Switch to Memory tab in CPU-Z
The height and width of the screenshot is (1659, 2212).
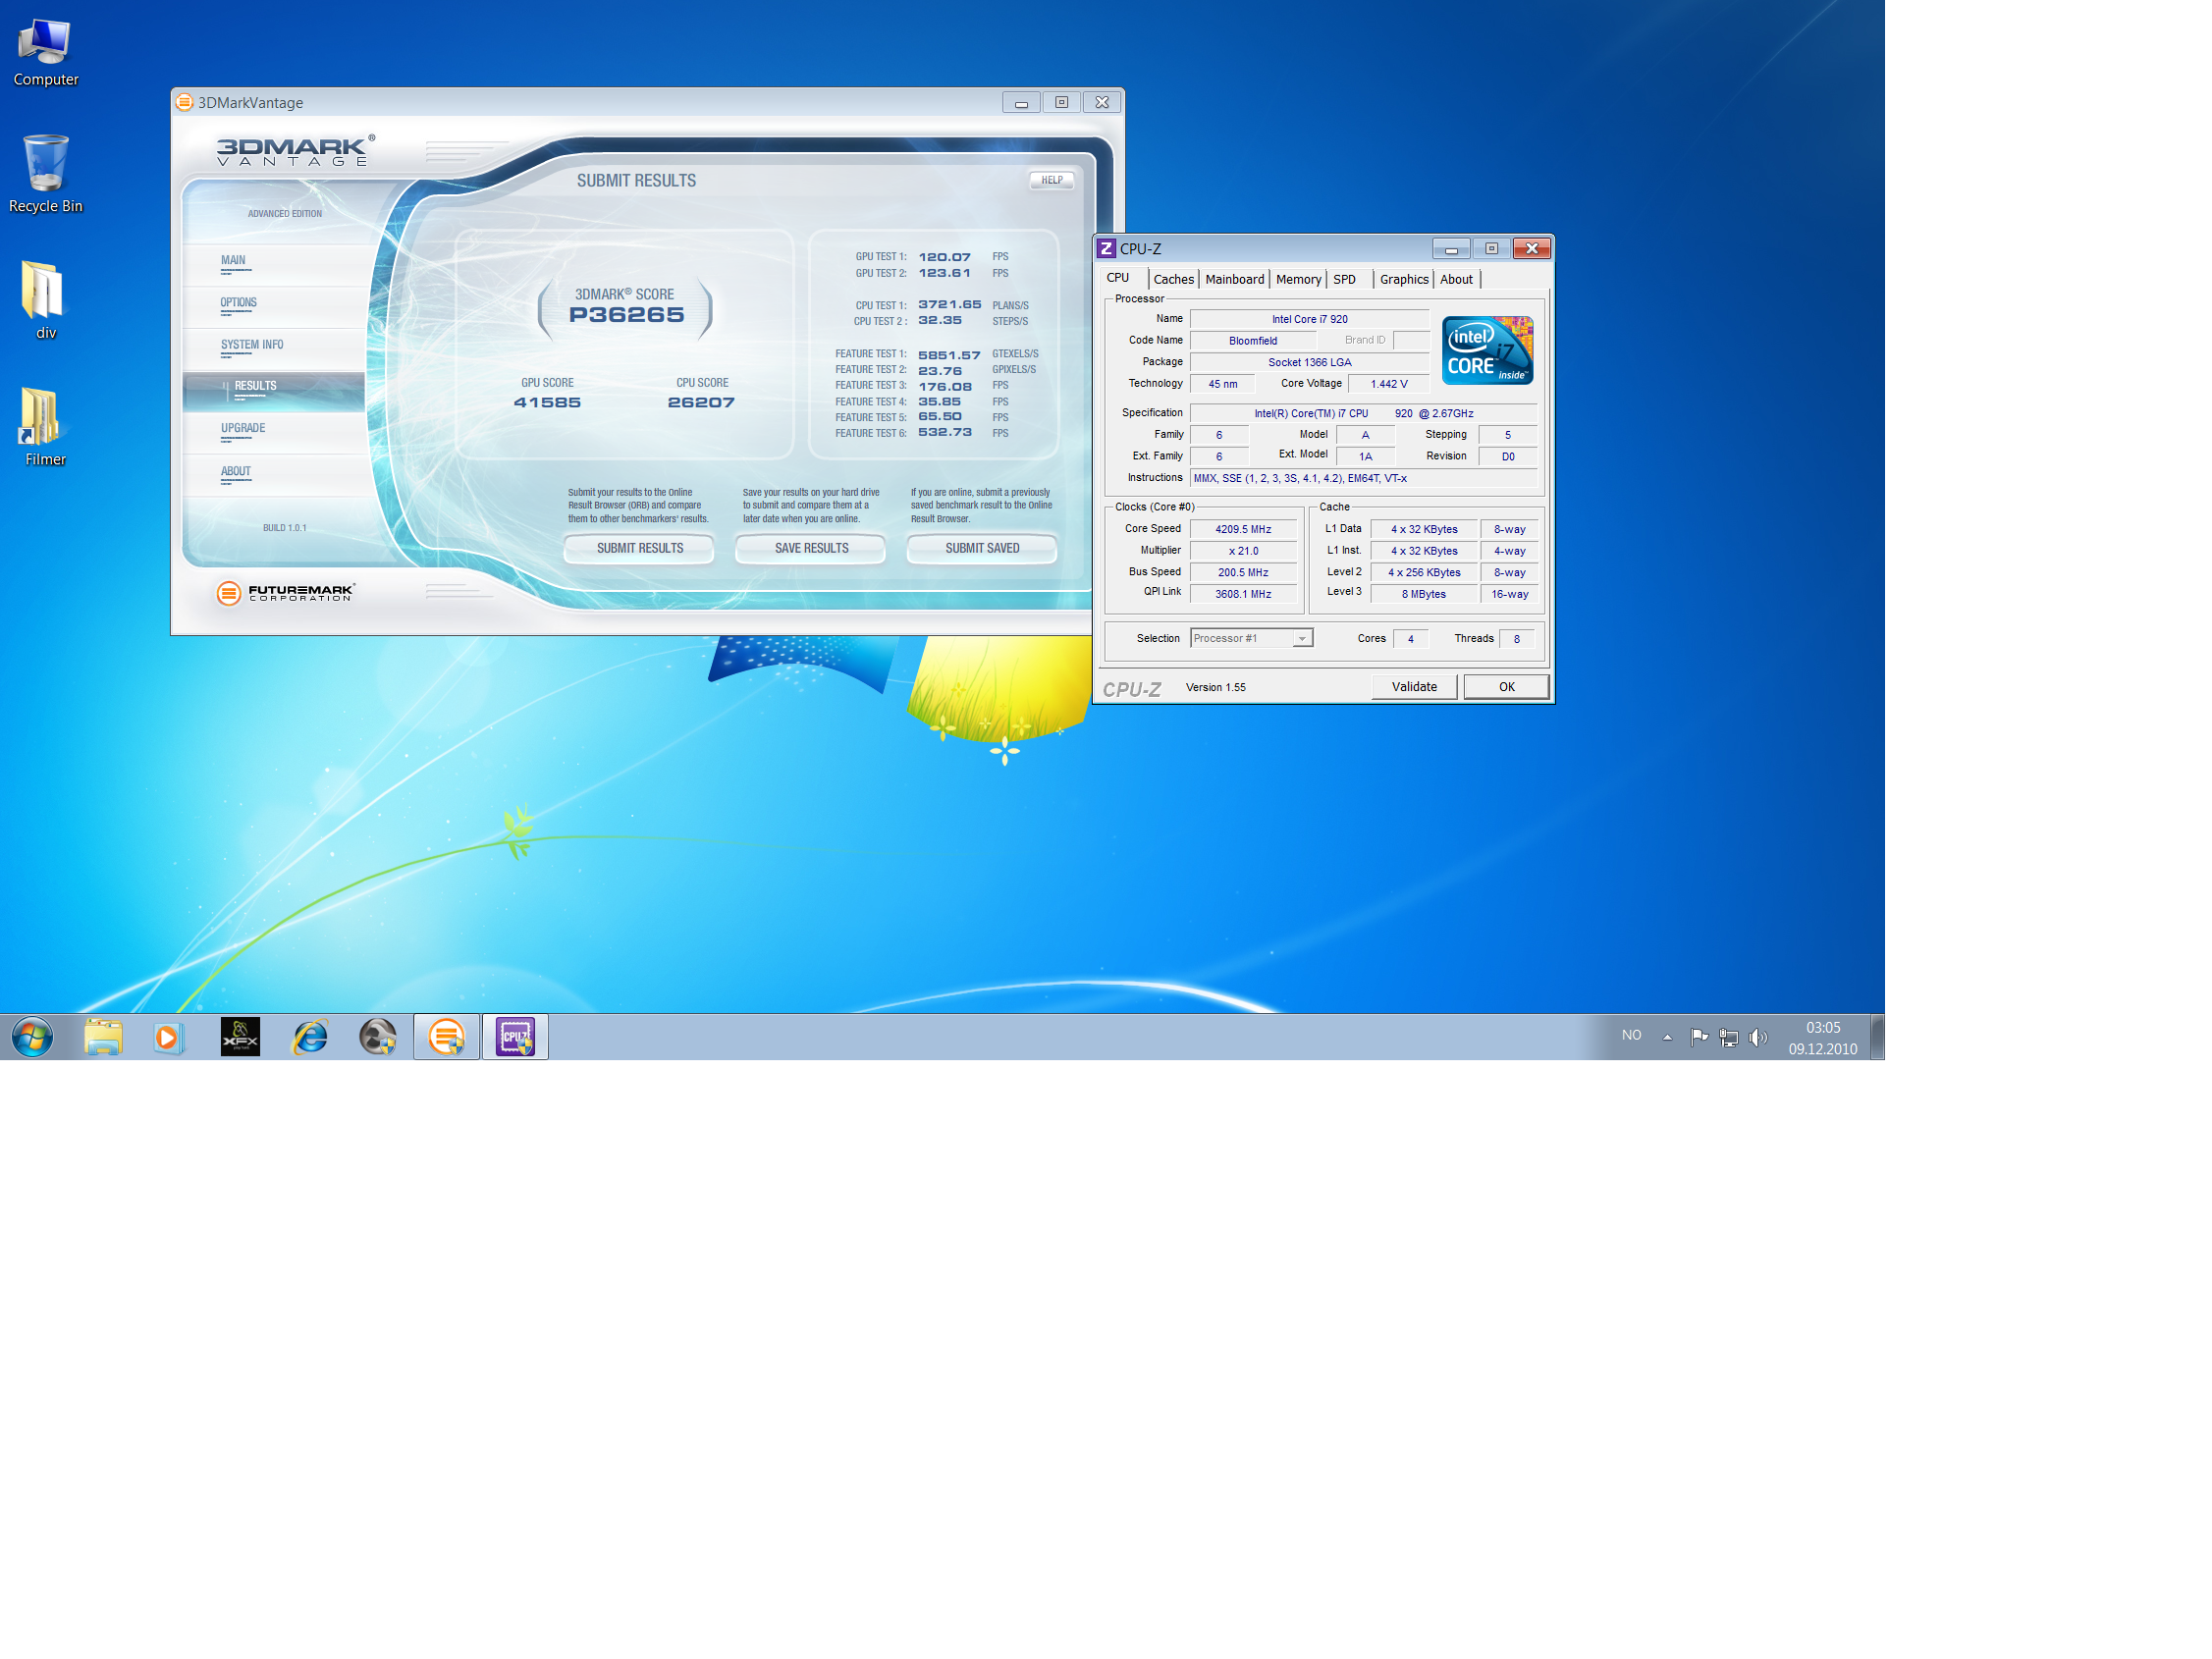tap(1298, 279)
